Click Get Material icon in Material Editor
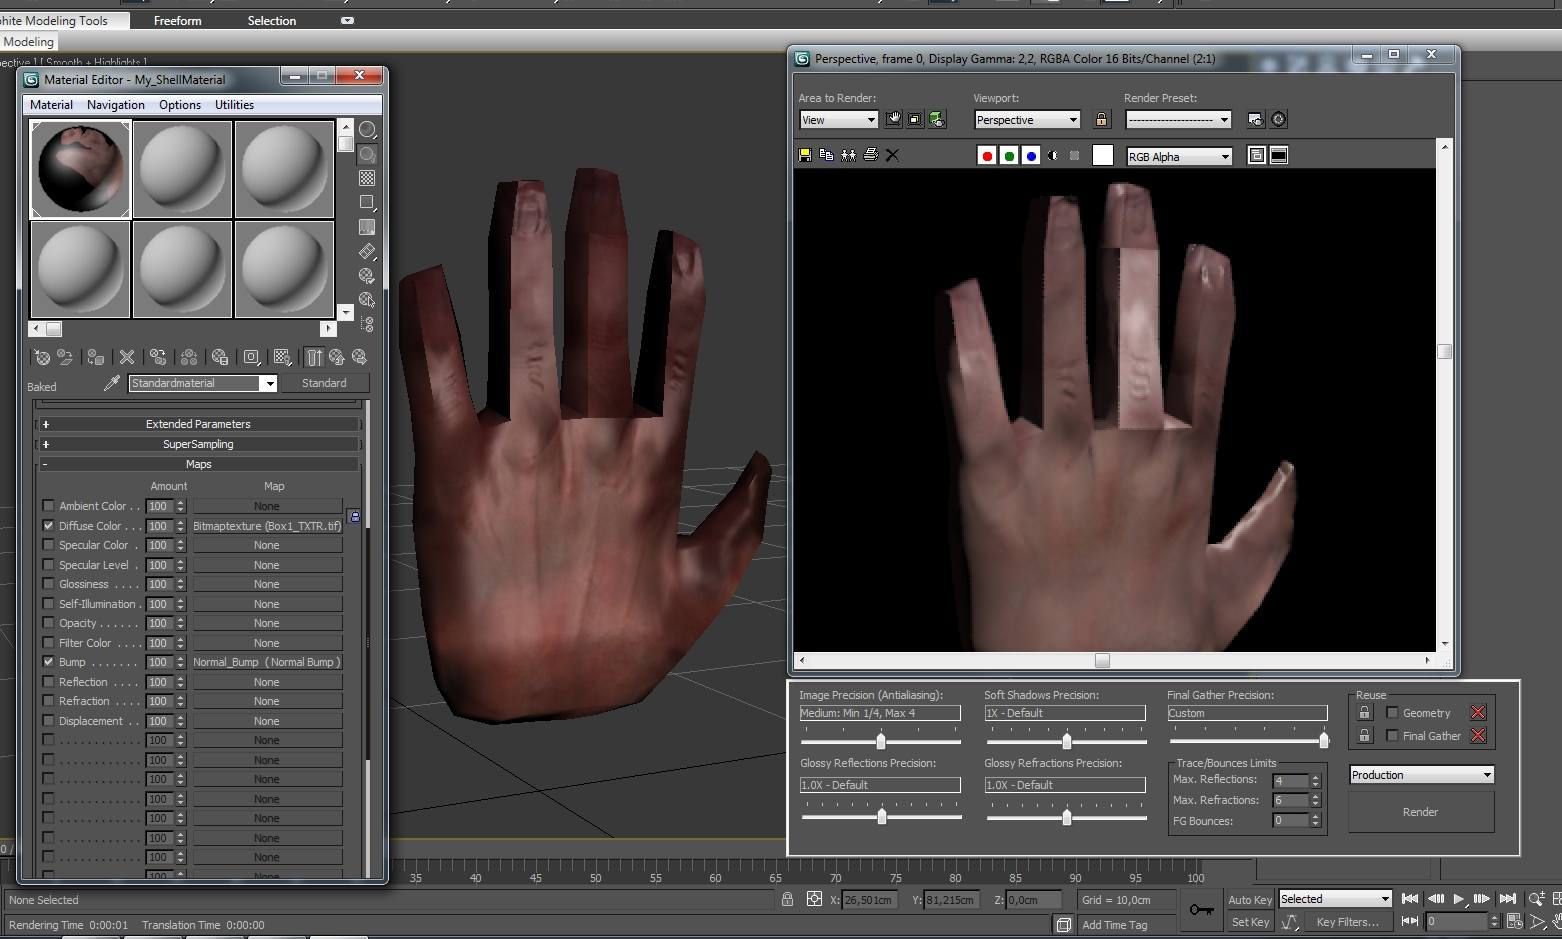Viewport: 1562px width, 939px height. pos(42,357)
